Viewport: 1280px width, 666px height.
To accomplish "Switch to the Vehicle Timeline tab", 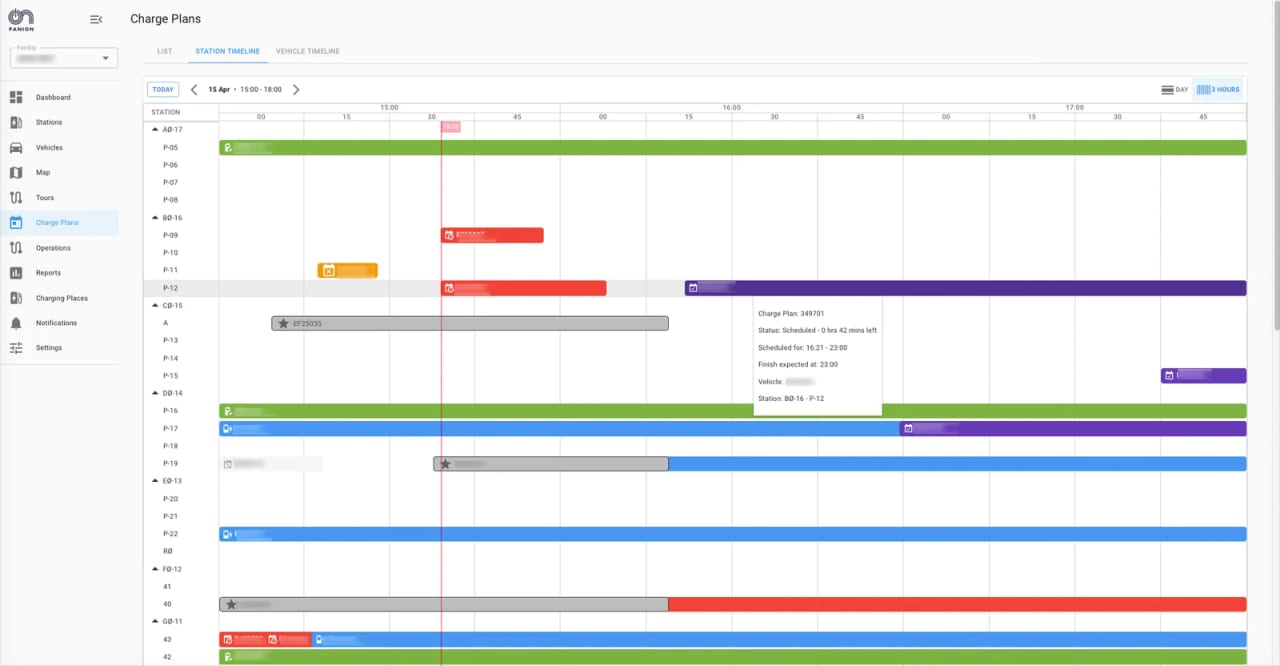I will pos(308,51).
